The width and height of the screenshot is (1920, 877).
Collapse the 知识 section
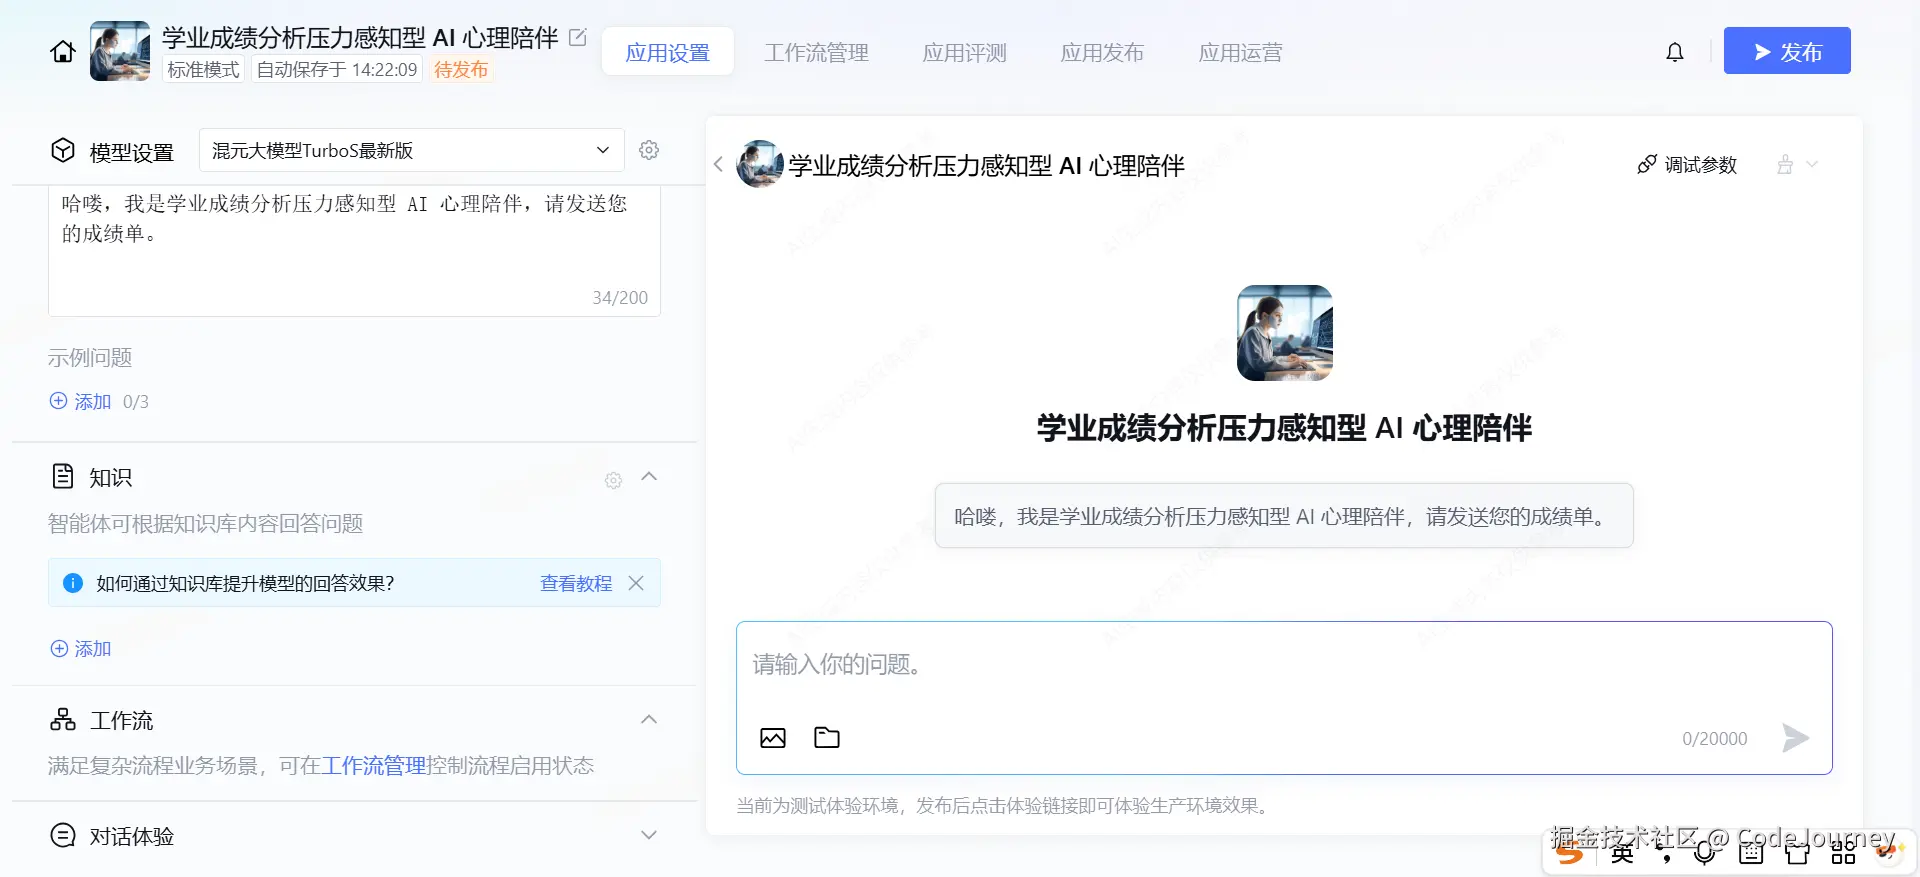tap(649, 477)
